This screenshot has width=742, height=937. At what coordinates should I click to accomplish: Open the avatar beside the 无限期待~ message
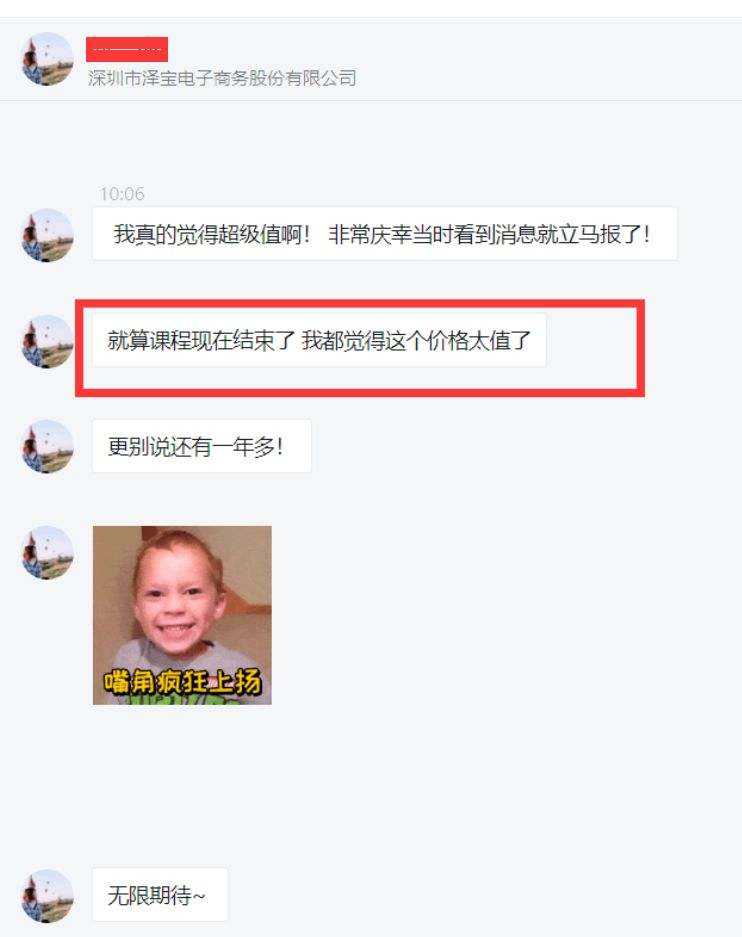[x=47, y=896]
